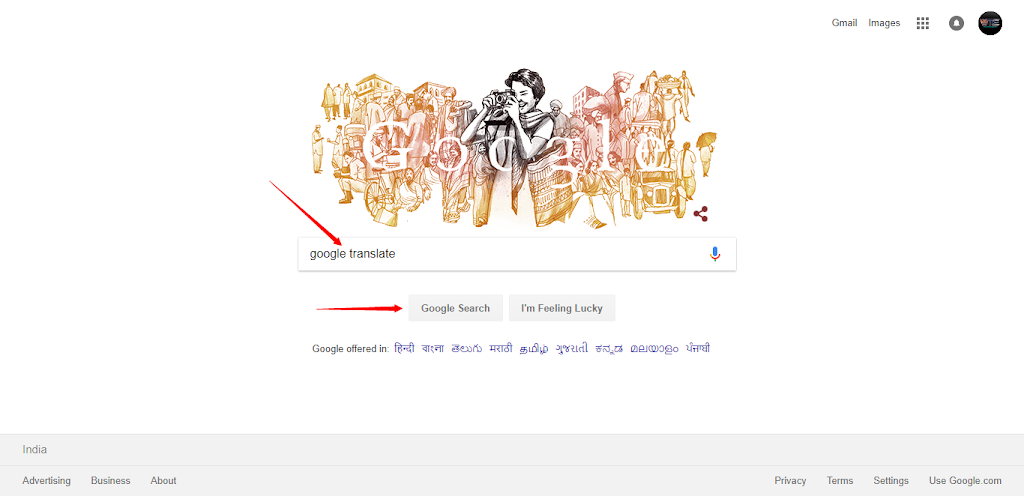The height and width of the screenshot is (496, 1024).
Task: Select Use Google.com link
Action: 965,480
